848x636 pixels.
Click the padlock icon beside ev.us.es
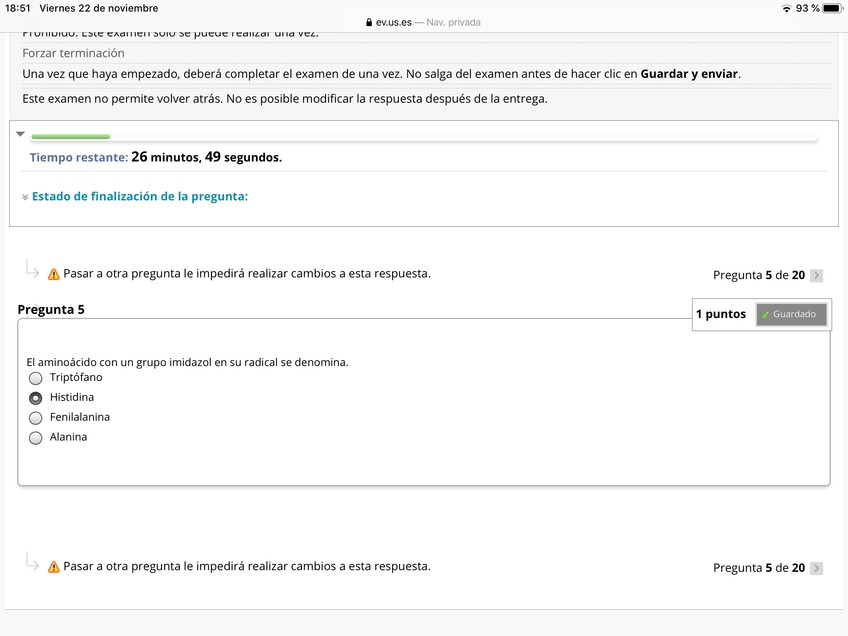[x=369, y=22]
